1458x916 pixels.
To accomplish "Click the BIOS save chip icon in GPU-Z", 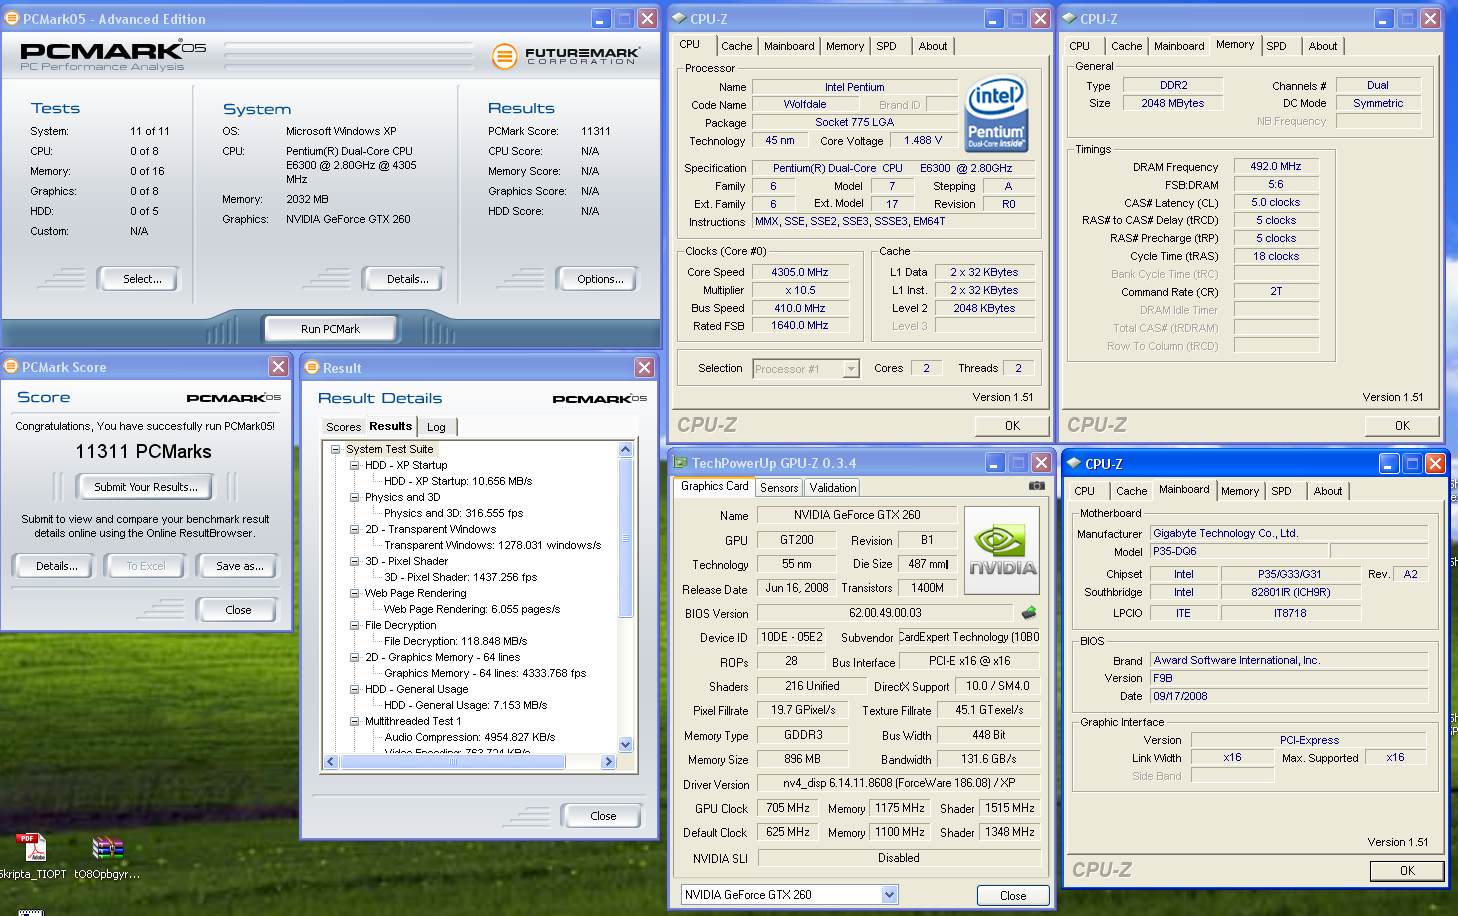I will coord(1028,613).
